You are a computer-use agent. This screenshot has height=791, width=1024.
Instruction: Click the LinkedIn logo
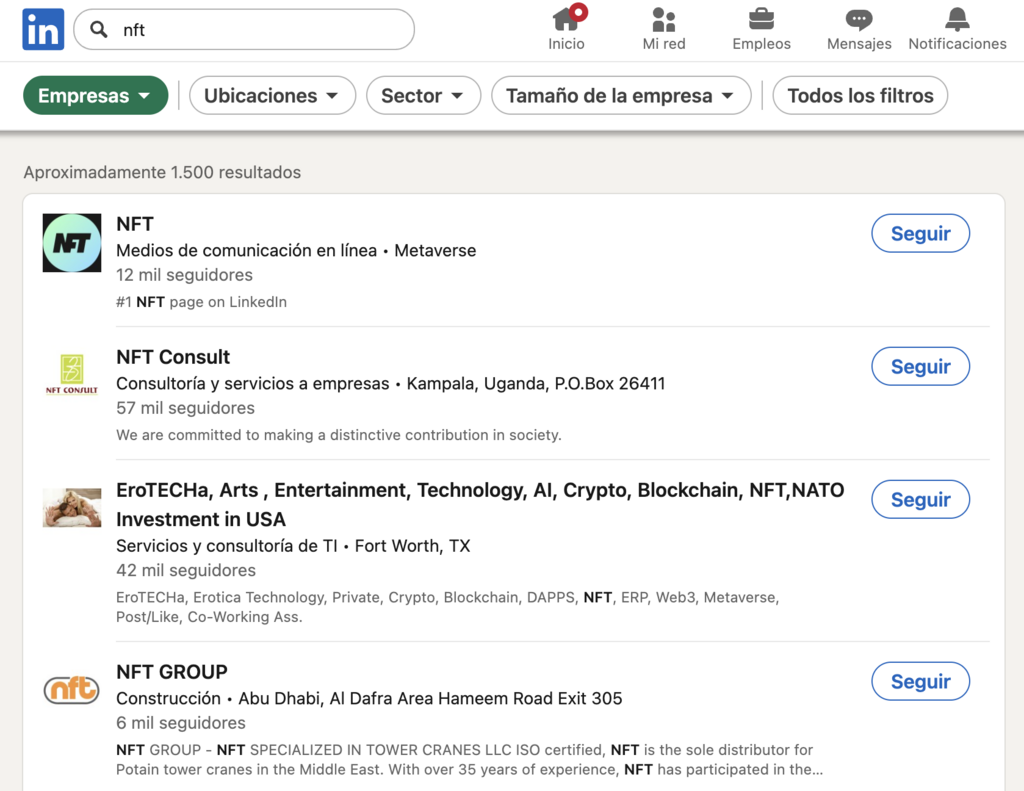42,29
